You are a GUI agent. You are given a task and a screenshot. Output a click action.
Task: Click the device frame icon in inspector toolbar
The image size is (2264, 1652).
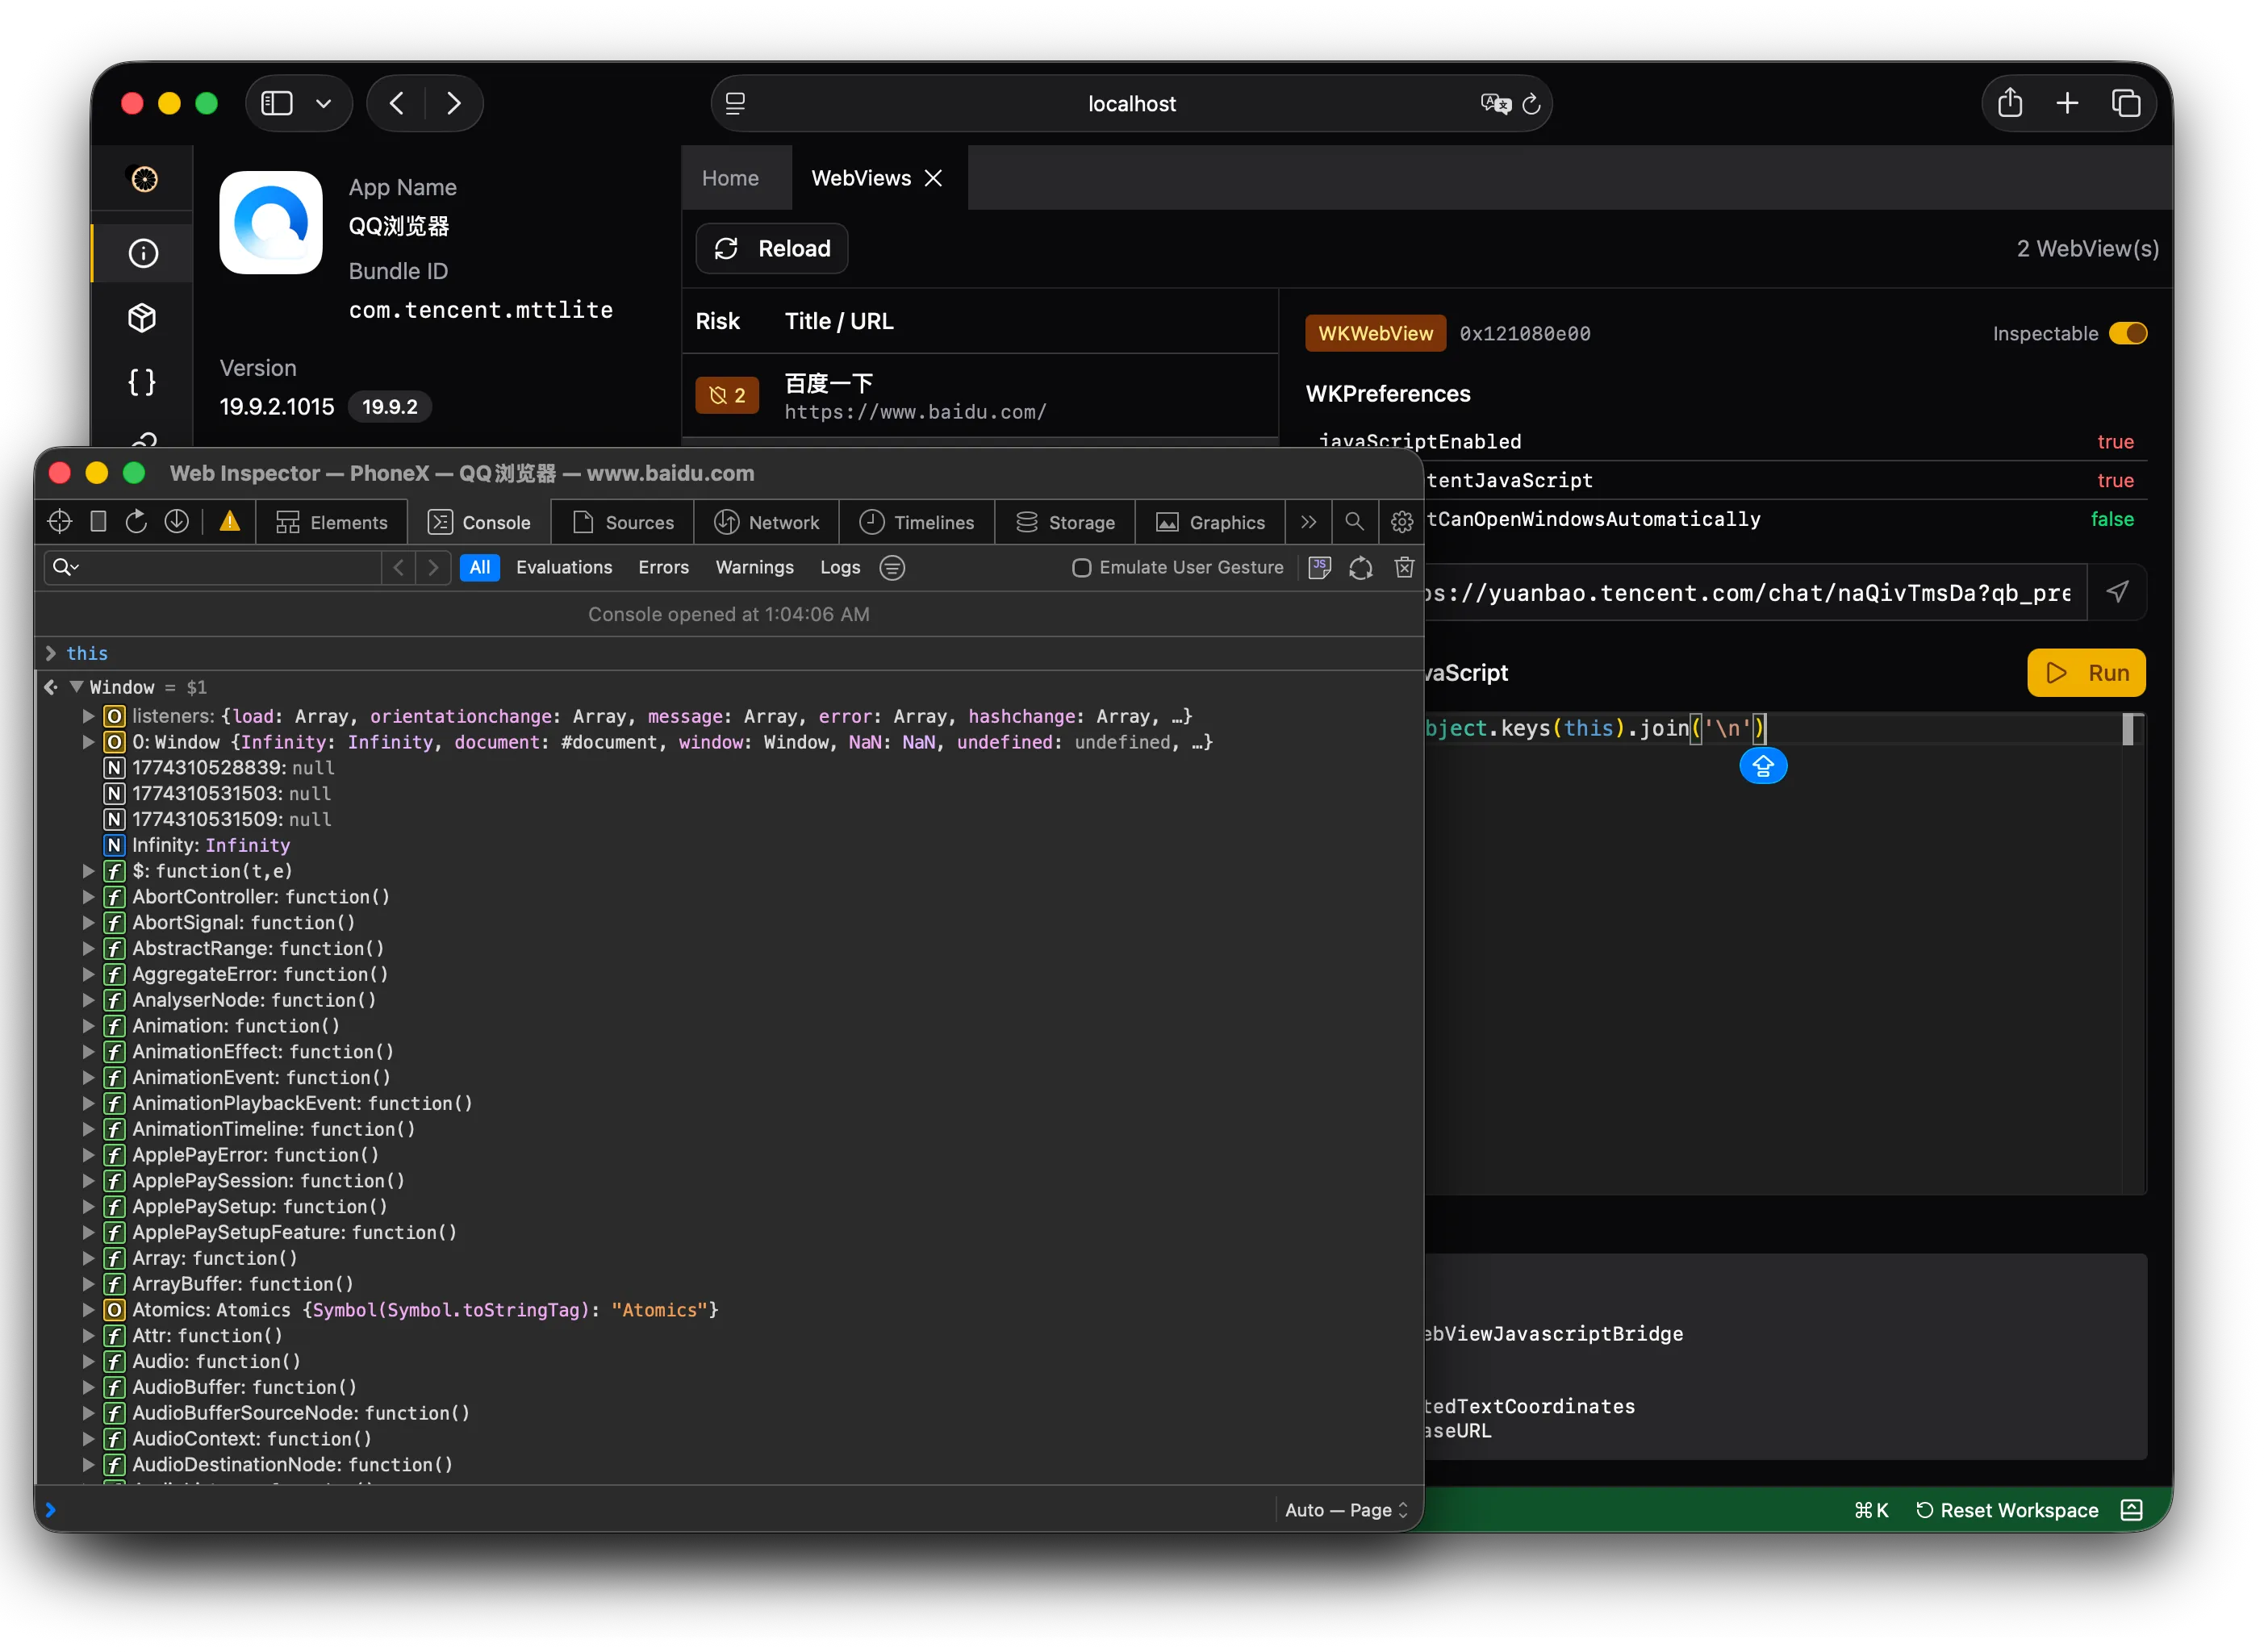[97, 521]
